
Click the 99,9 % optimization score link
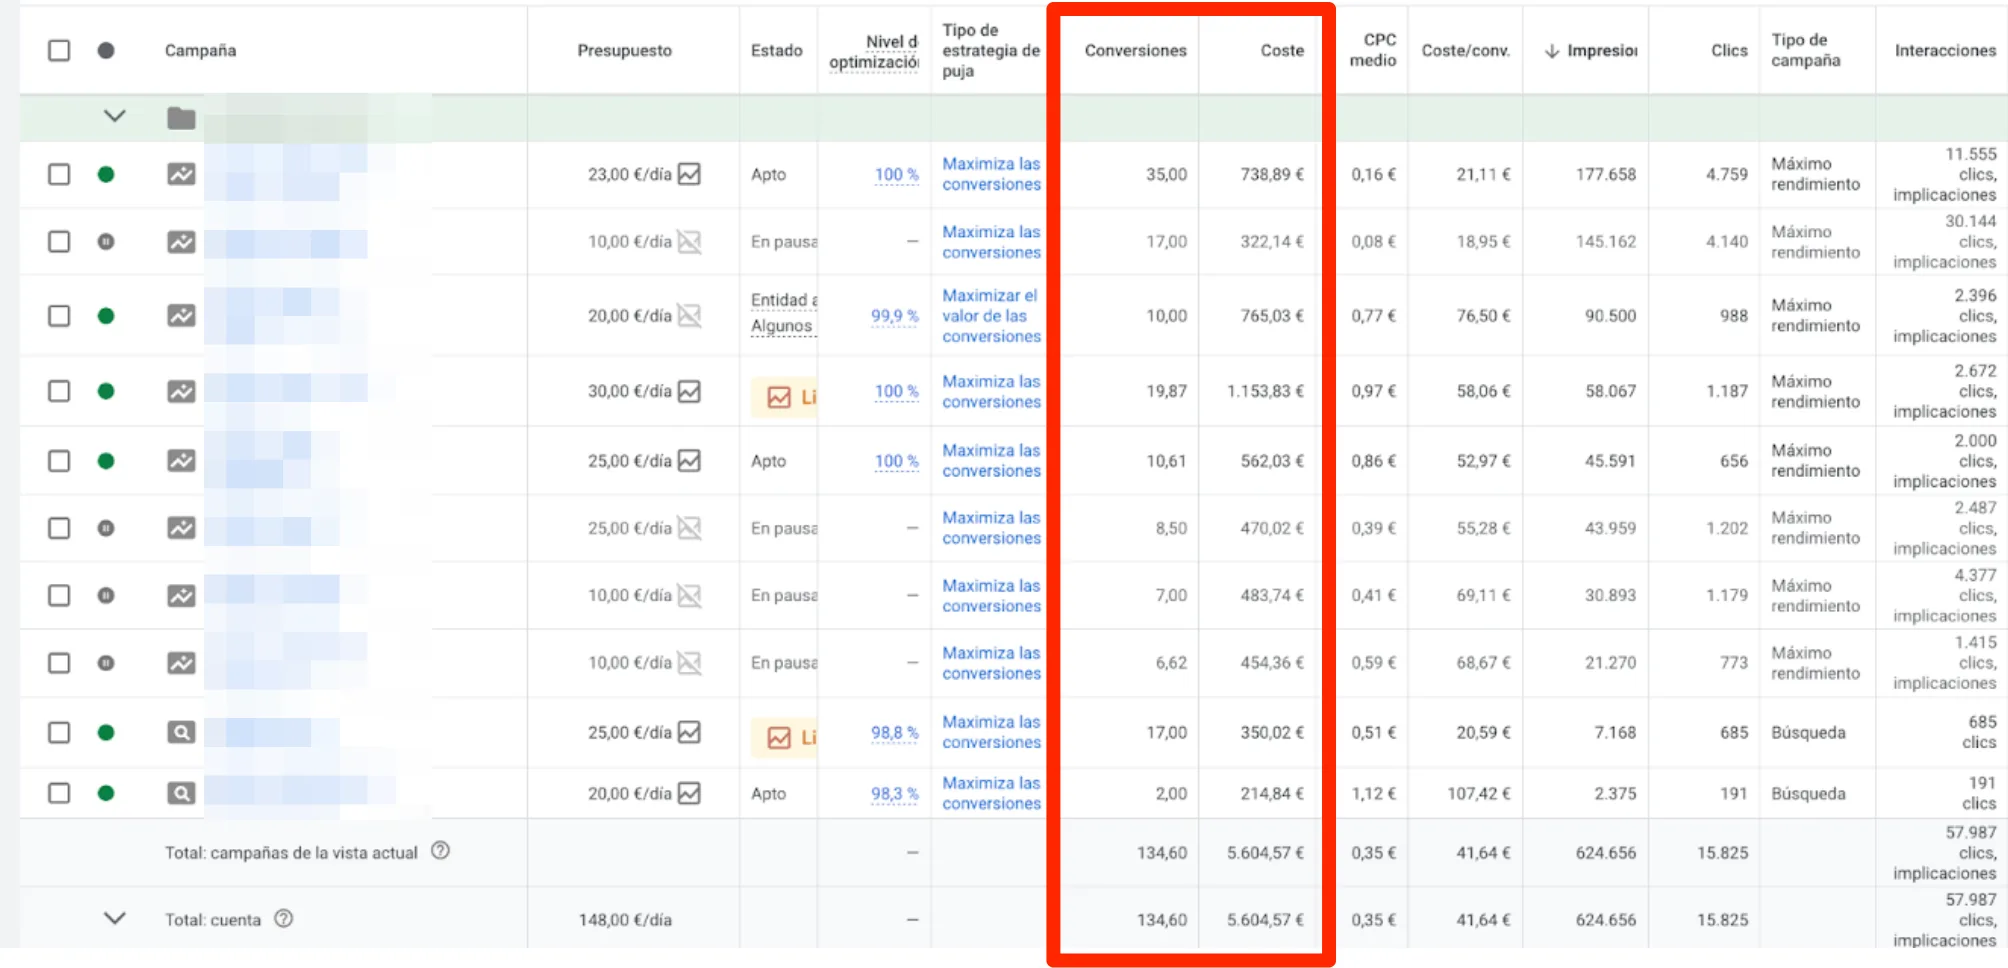(894, 316)
